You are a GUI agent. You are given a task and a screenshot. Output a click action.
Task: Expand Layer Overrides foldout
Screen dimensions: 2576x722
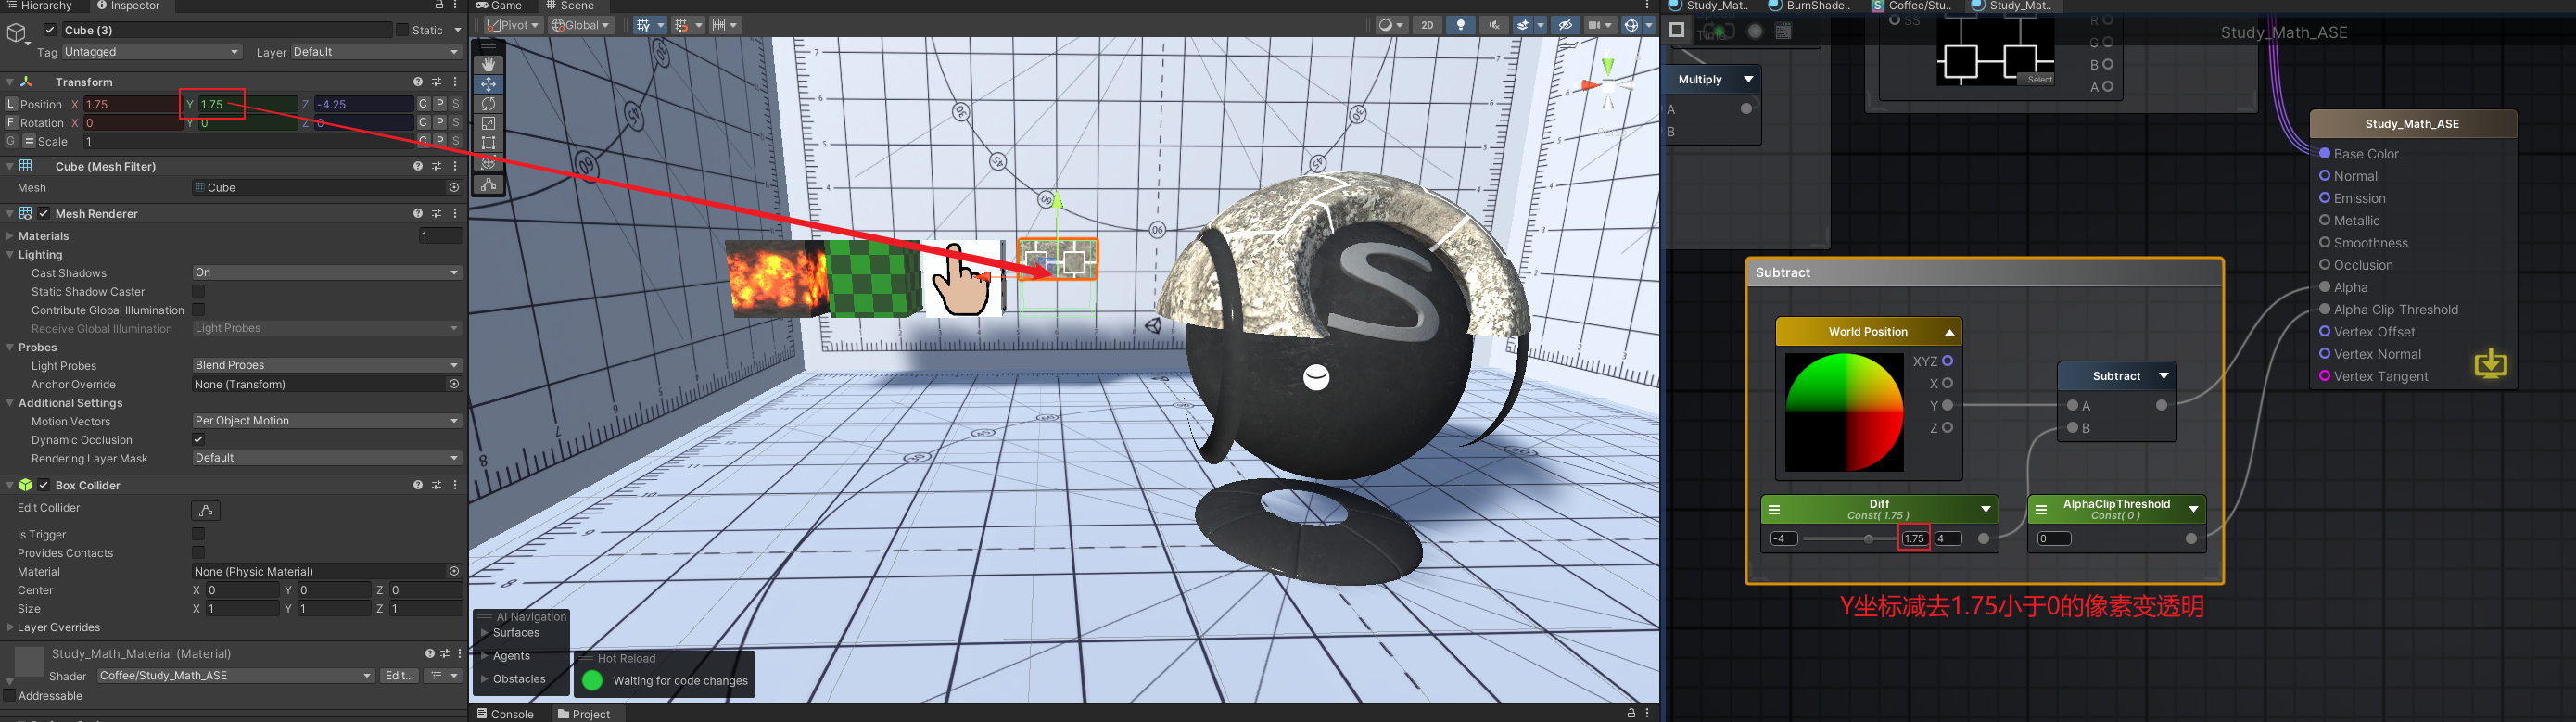9,627
